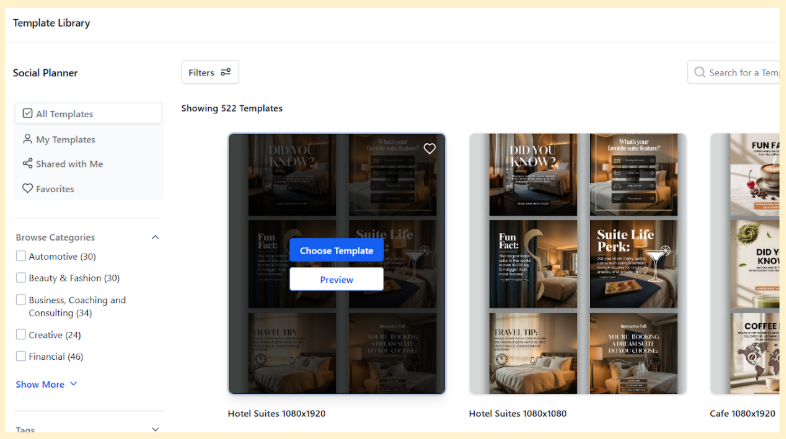Viewport: 786px width, 439px height.
Task: Click the Social Planner heading
Action: pos(45,73)
